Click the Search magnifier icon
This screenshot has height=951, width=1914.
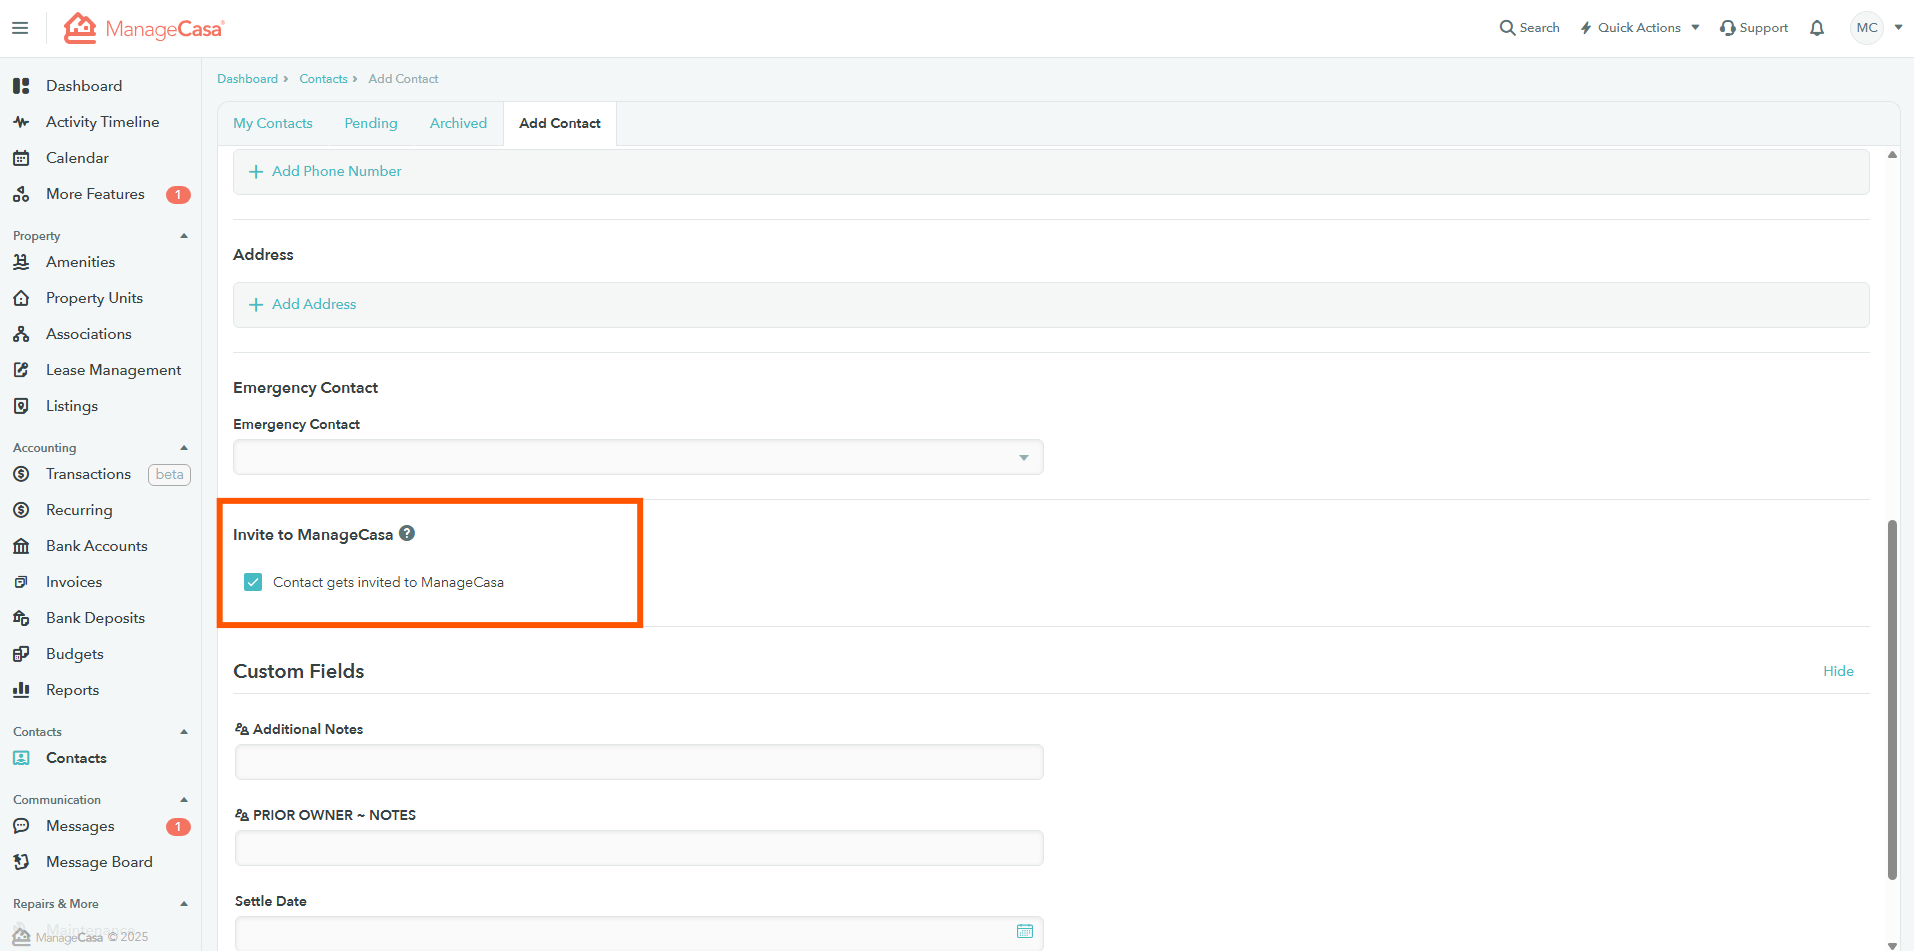coord(1507,28)
